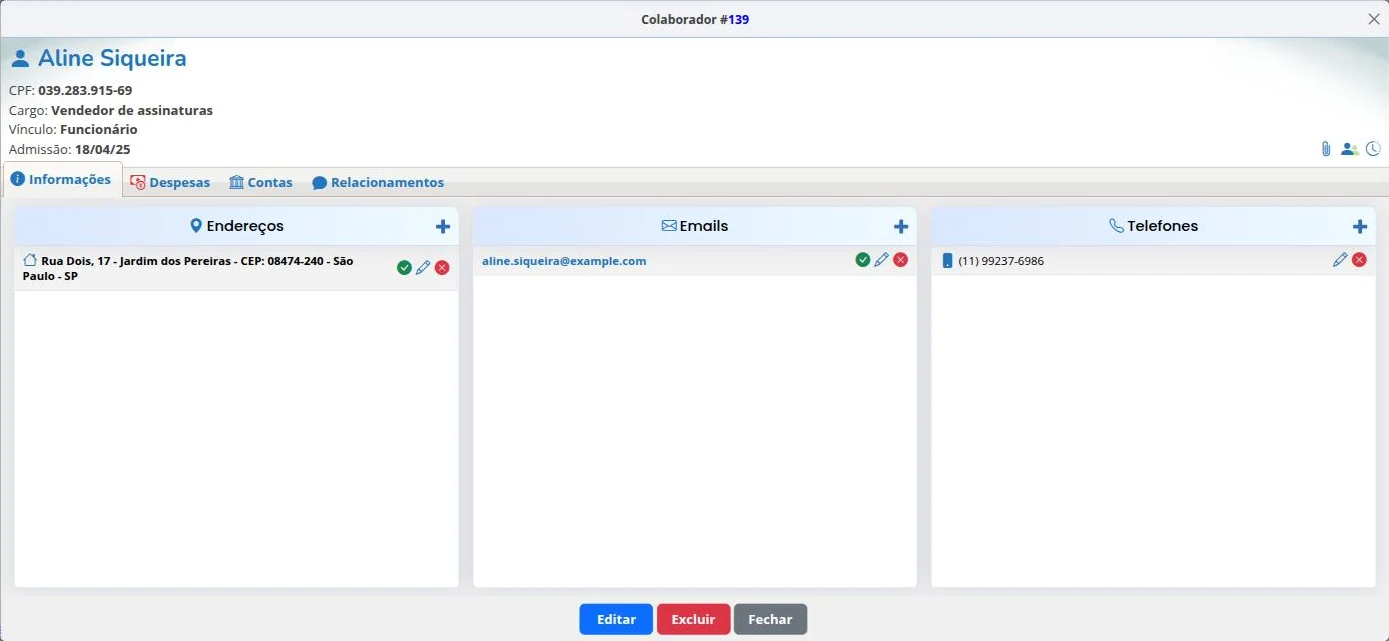Click the person icon beside Aline Siqueira

(x=20, y=59)
